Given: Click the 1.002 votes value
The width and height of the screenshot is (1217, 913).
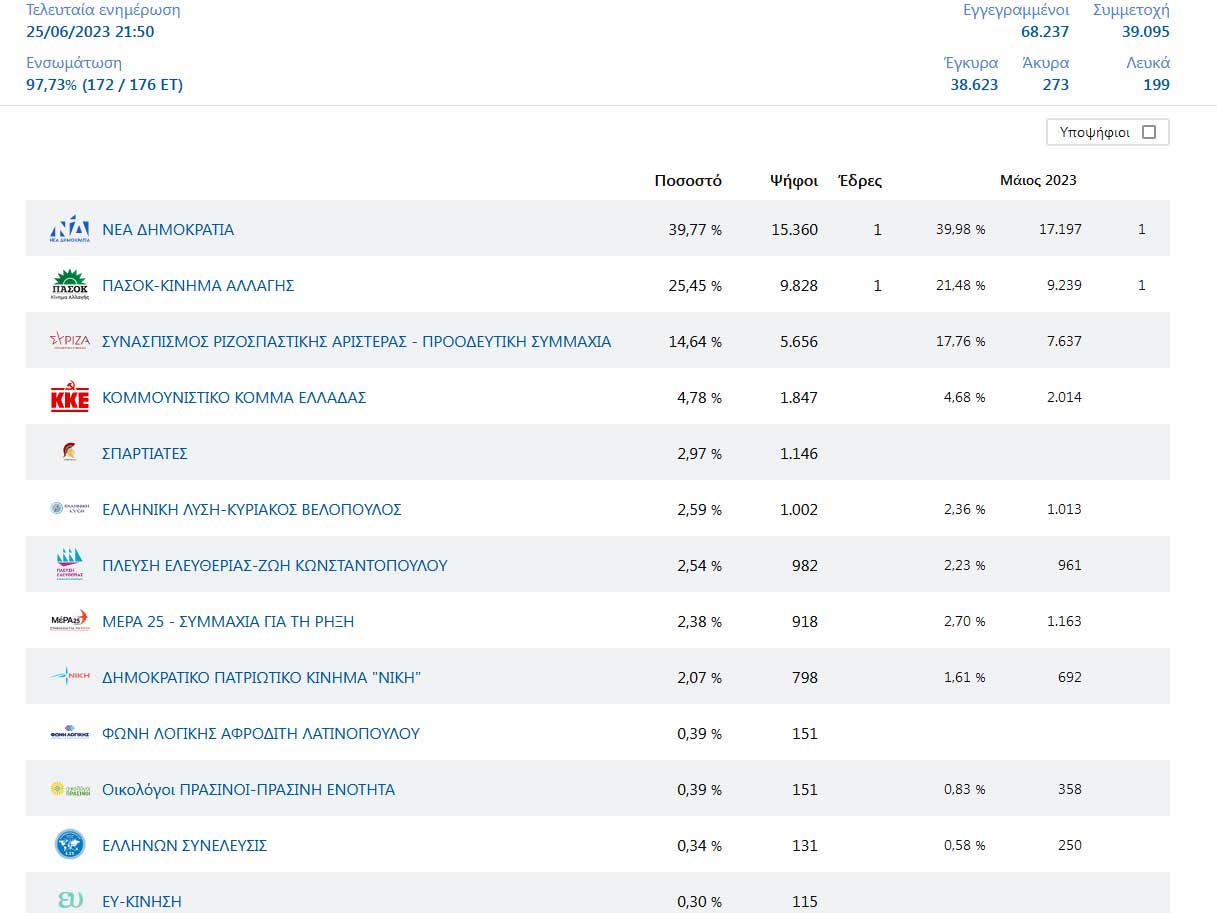Looking at the screenshot, I should pos(799,509).
